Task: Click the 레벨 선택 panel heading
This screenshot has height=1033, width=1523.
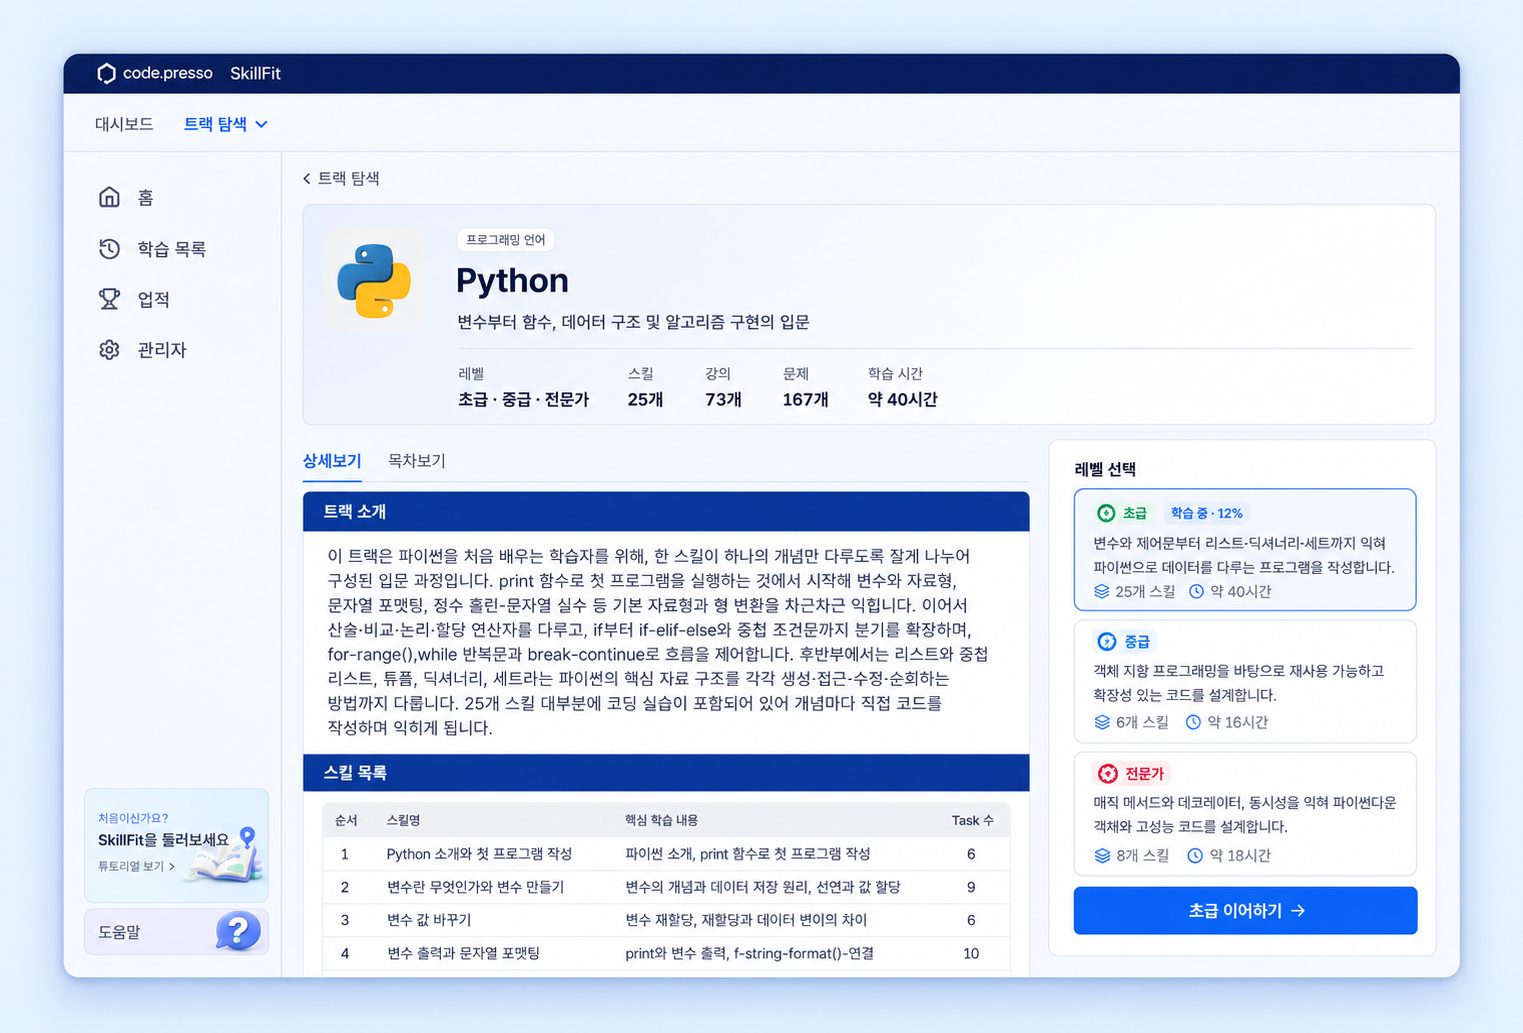Action: coord(1105,469)
